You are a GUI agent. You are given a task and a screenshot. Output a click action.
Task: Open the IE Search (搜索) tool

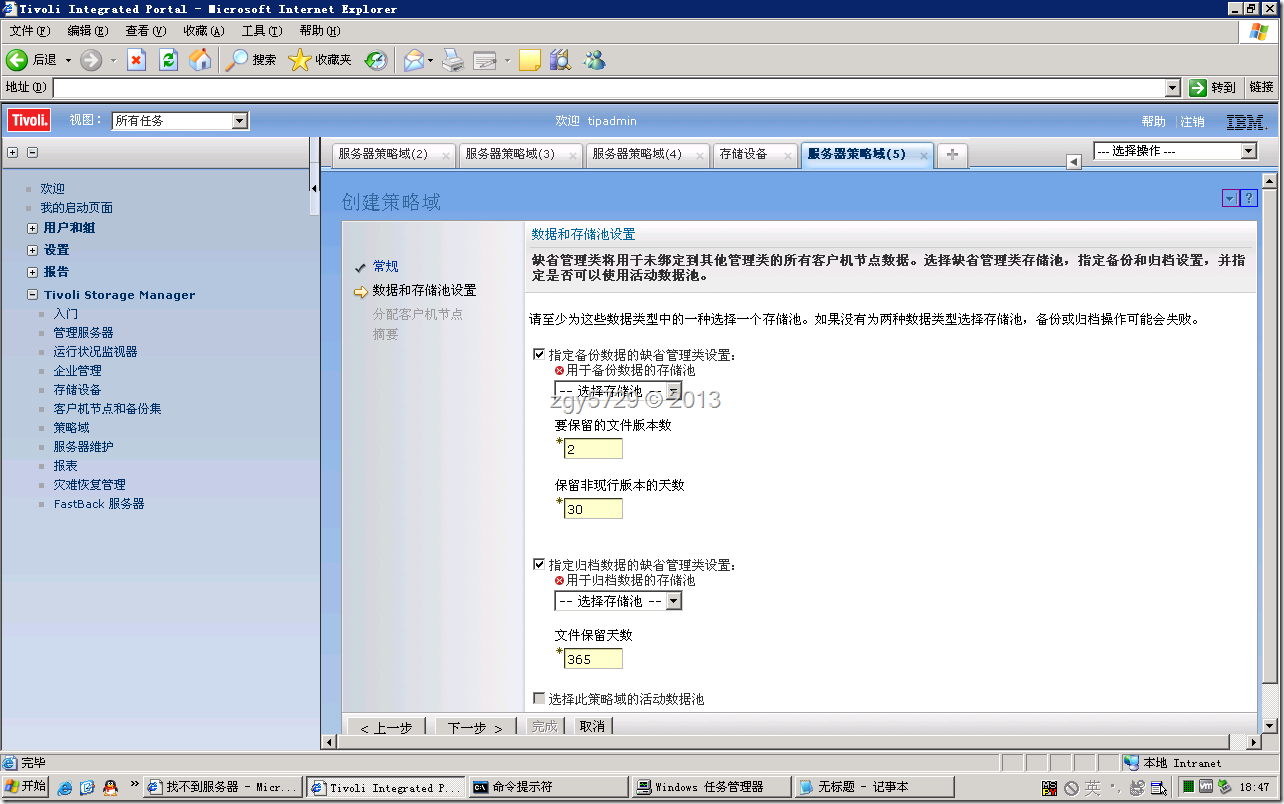click(x=250, y=60)
